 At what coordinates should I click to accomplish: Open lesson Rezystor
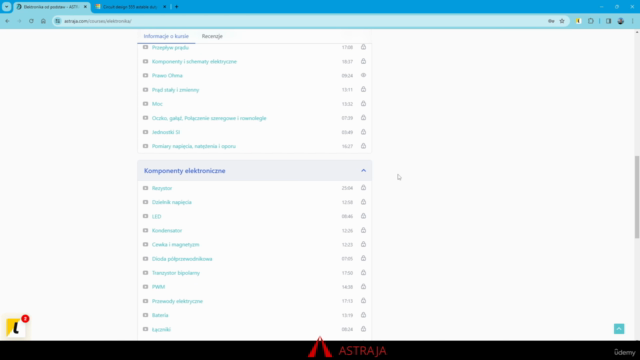(x=162, y=188)
